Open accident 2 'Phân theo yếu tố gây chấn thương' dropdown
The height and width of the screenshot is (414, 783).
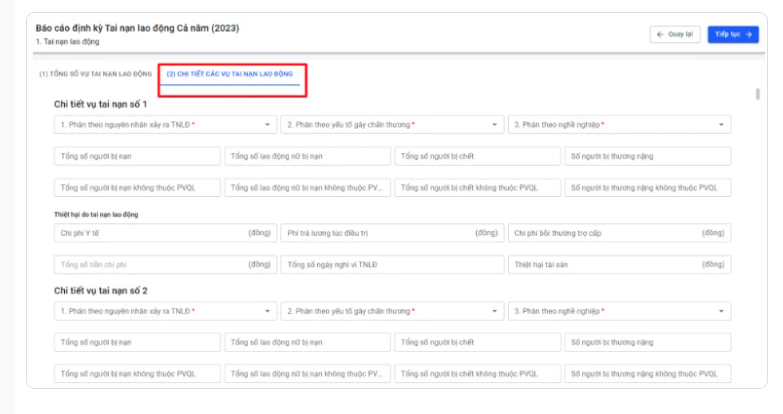point(392,311)
